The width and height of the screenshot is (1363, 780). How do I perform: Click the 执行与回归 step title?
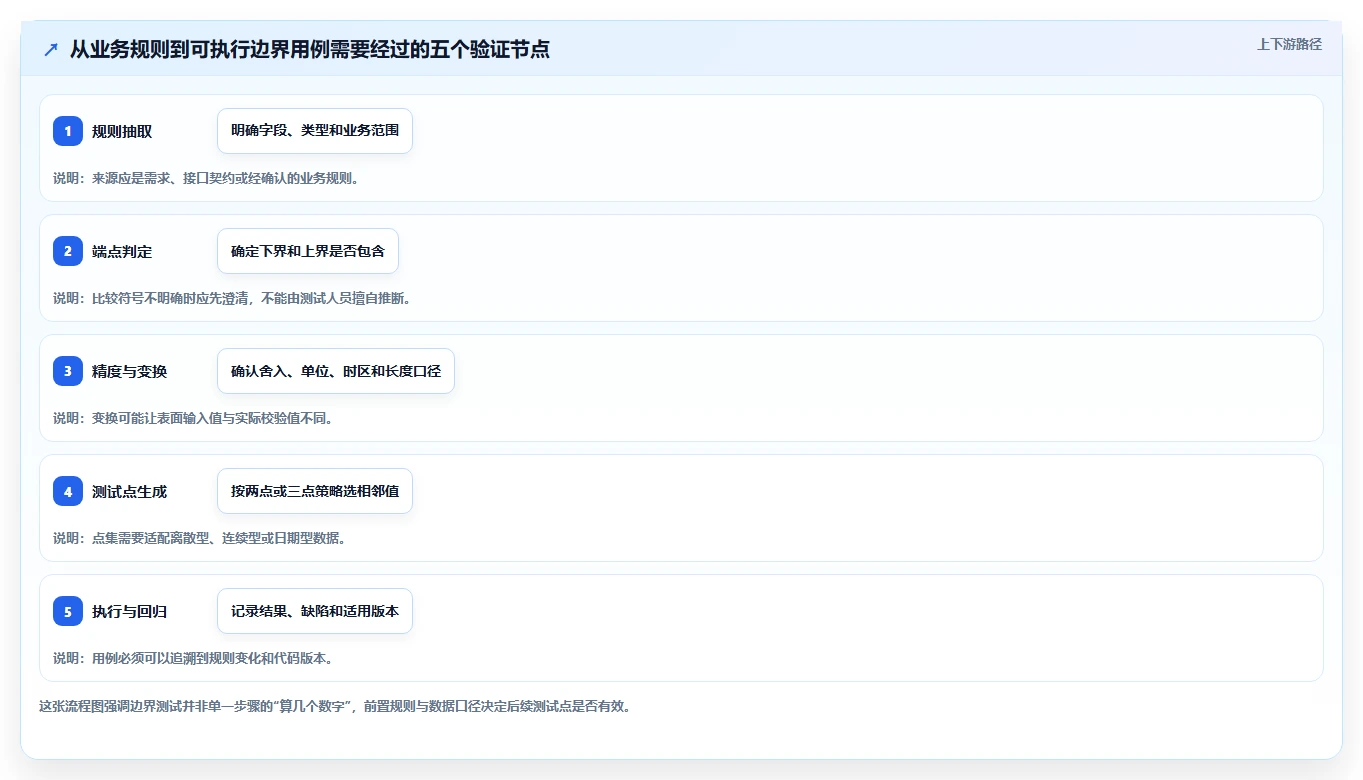[129, 612]
